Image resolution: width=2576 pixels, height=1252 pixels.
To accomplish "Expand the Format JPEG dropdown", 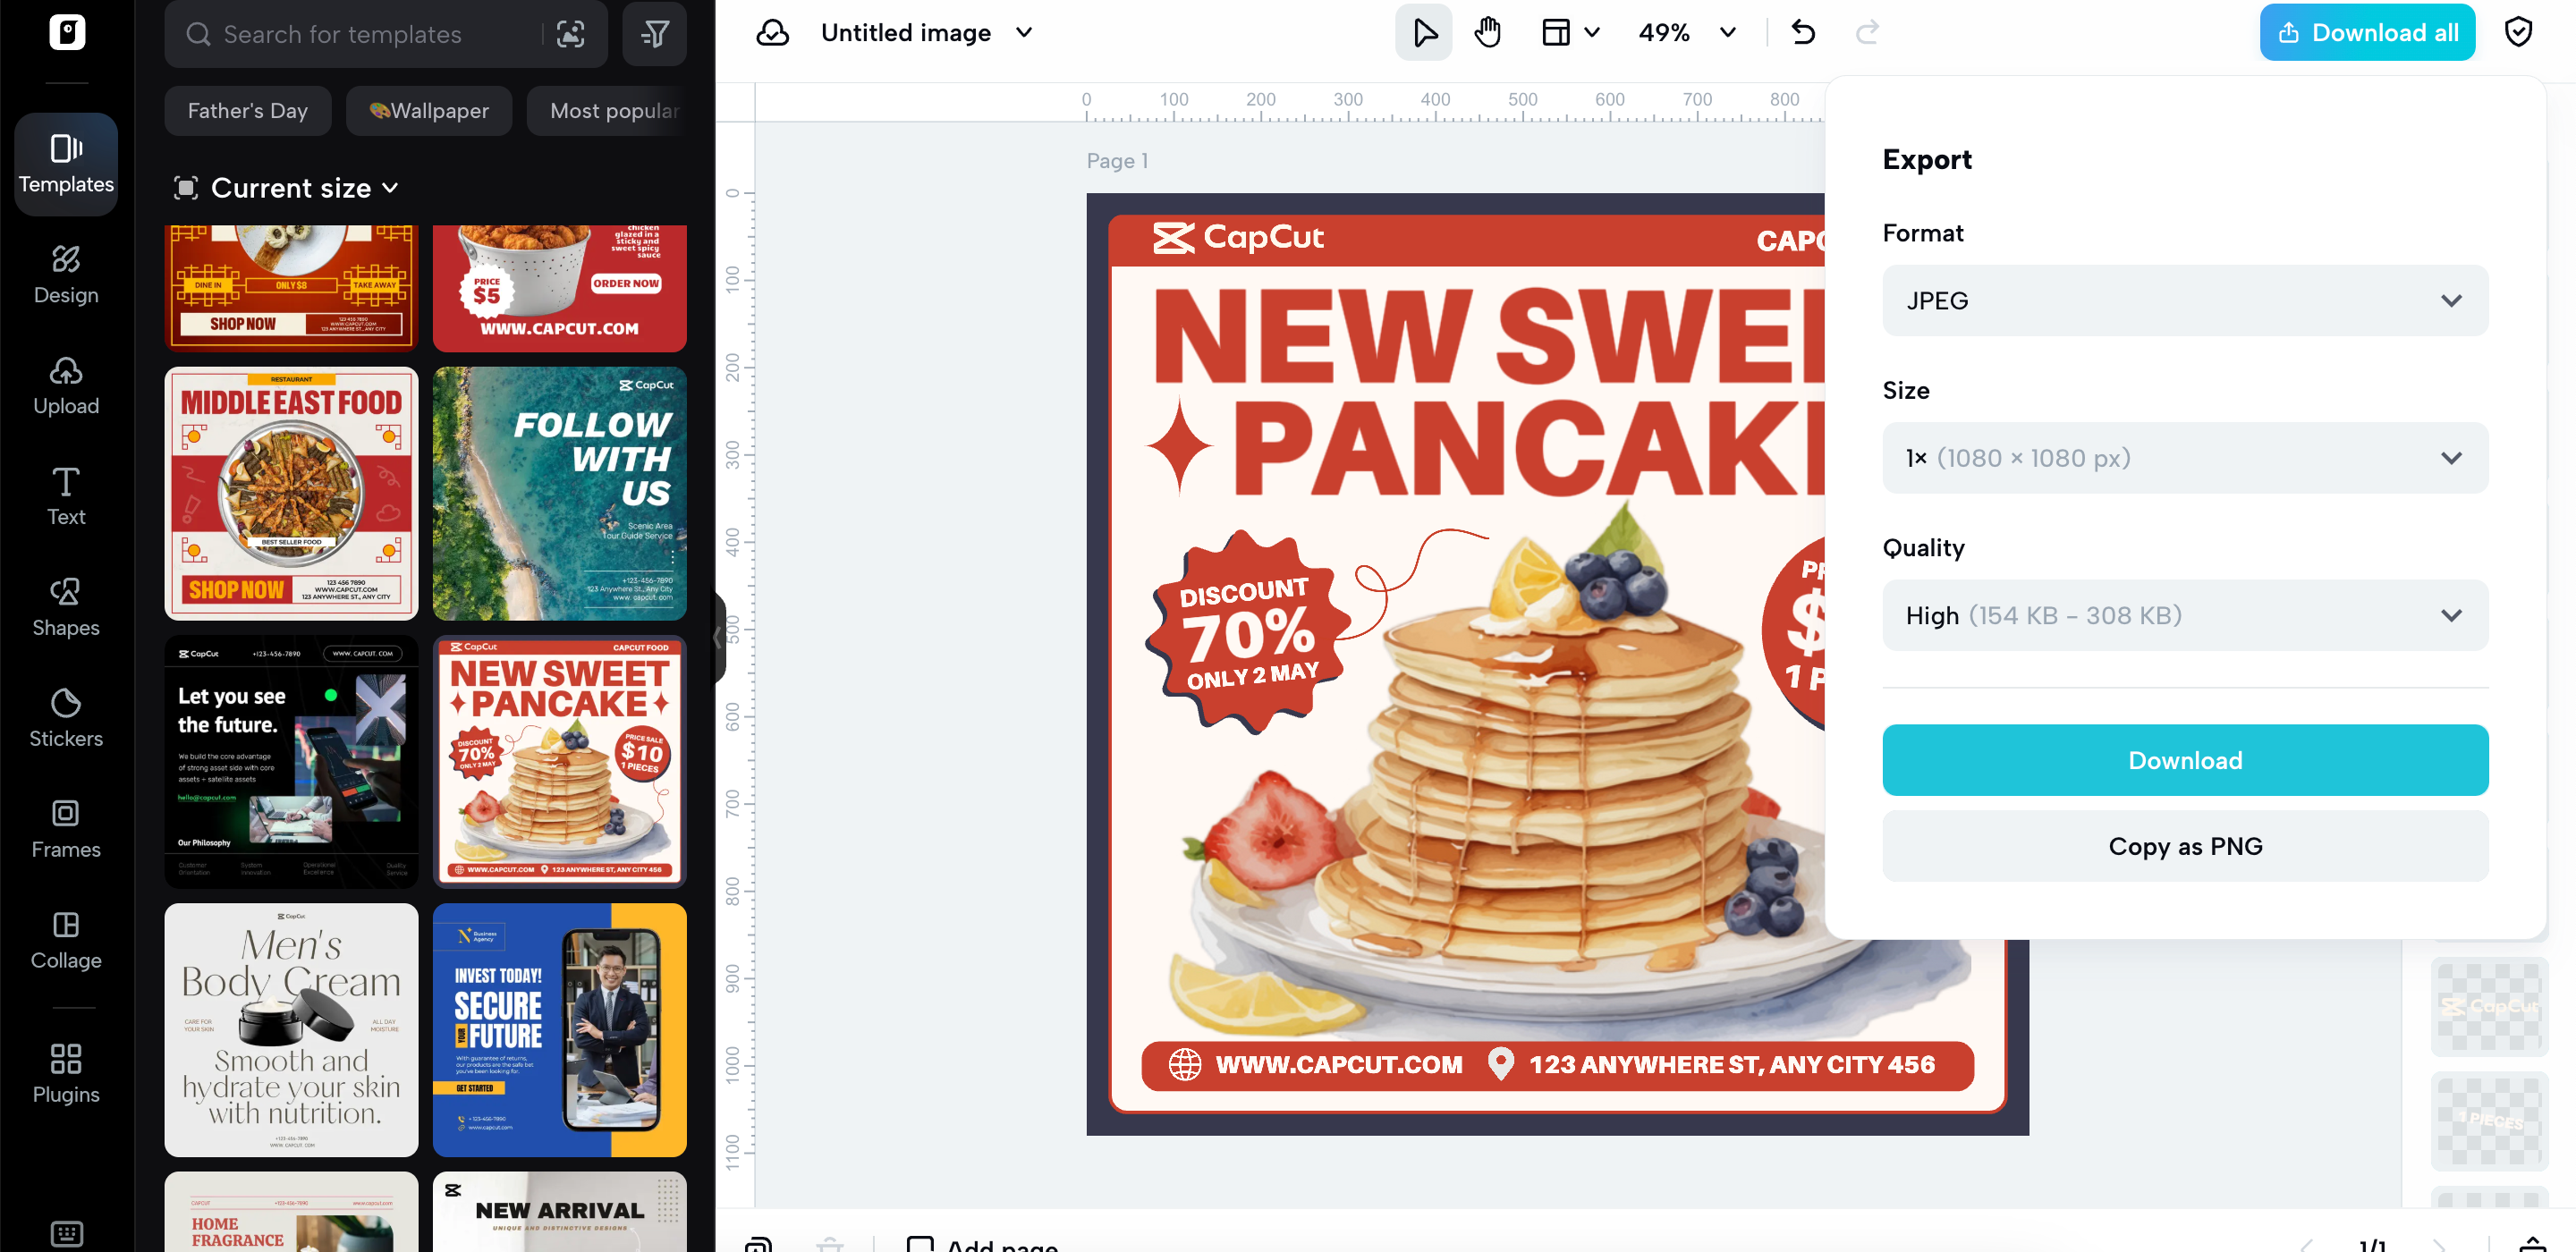I will point(2184,300).
